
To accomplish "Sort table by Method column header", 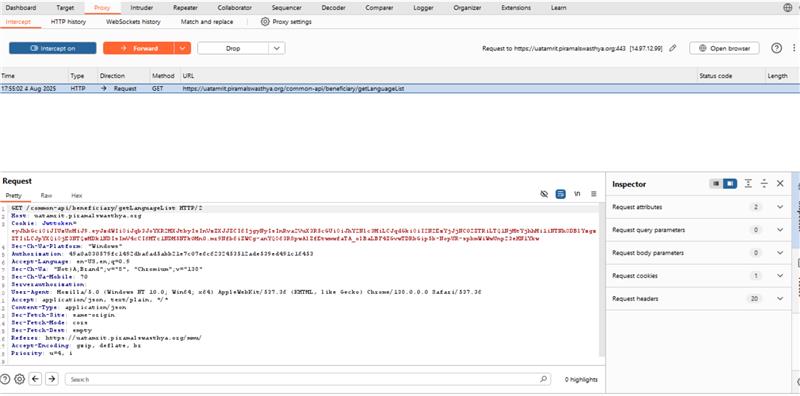I will tap(165, 76).
